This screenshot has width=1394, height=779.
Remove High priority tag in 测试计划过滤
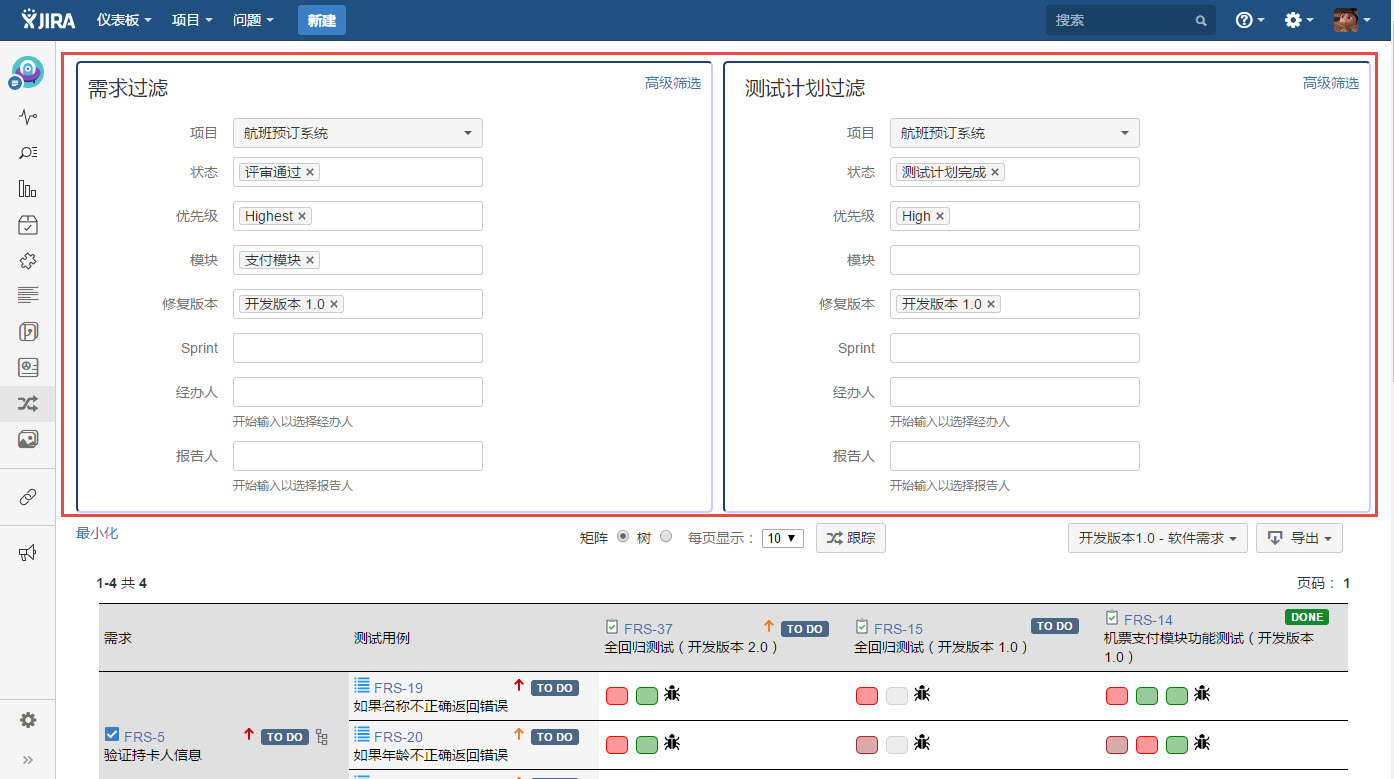tap(940, 216)
